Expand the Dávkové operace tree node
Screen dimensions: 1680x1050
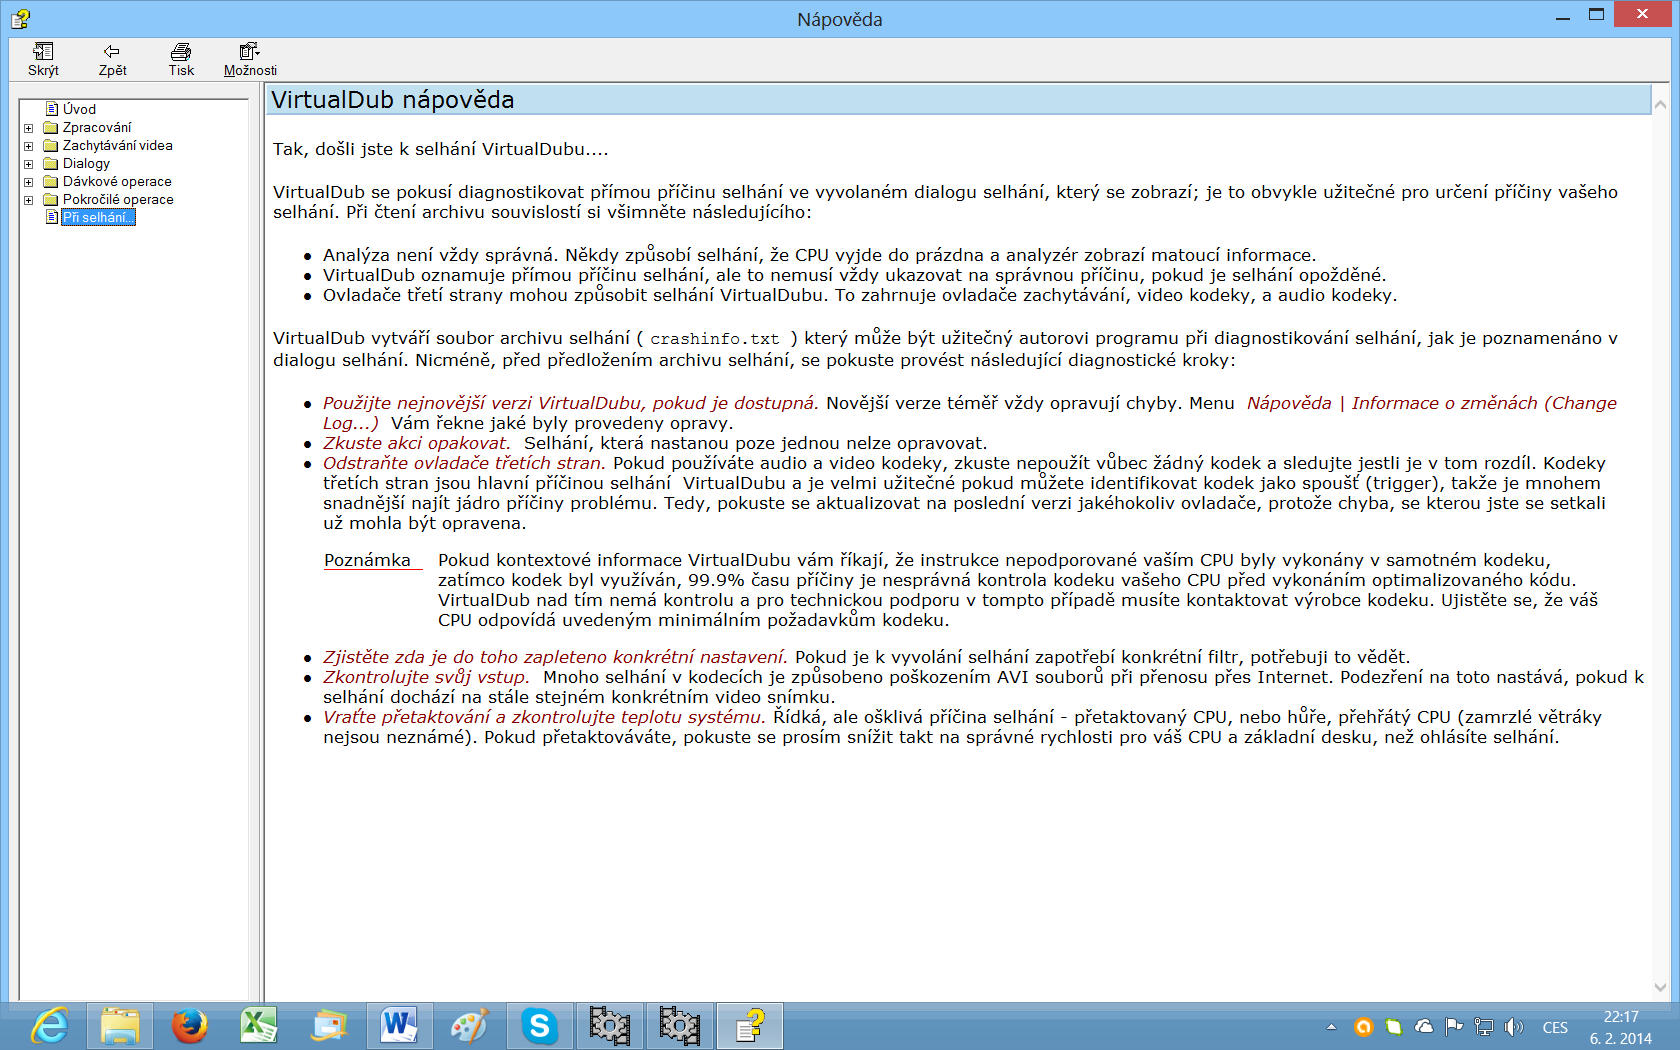click(x=29, y=182)
